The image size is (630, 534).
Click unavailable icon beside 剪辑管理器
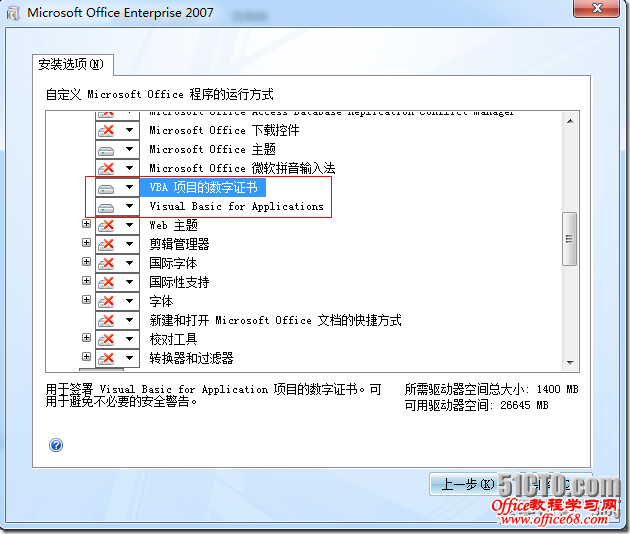[x=106, y=244]
